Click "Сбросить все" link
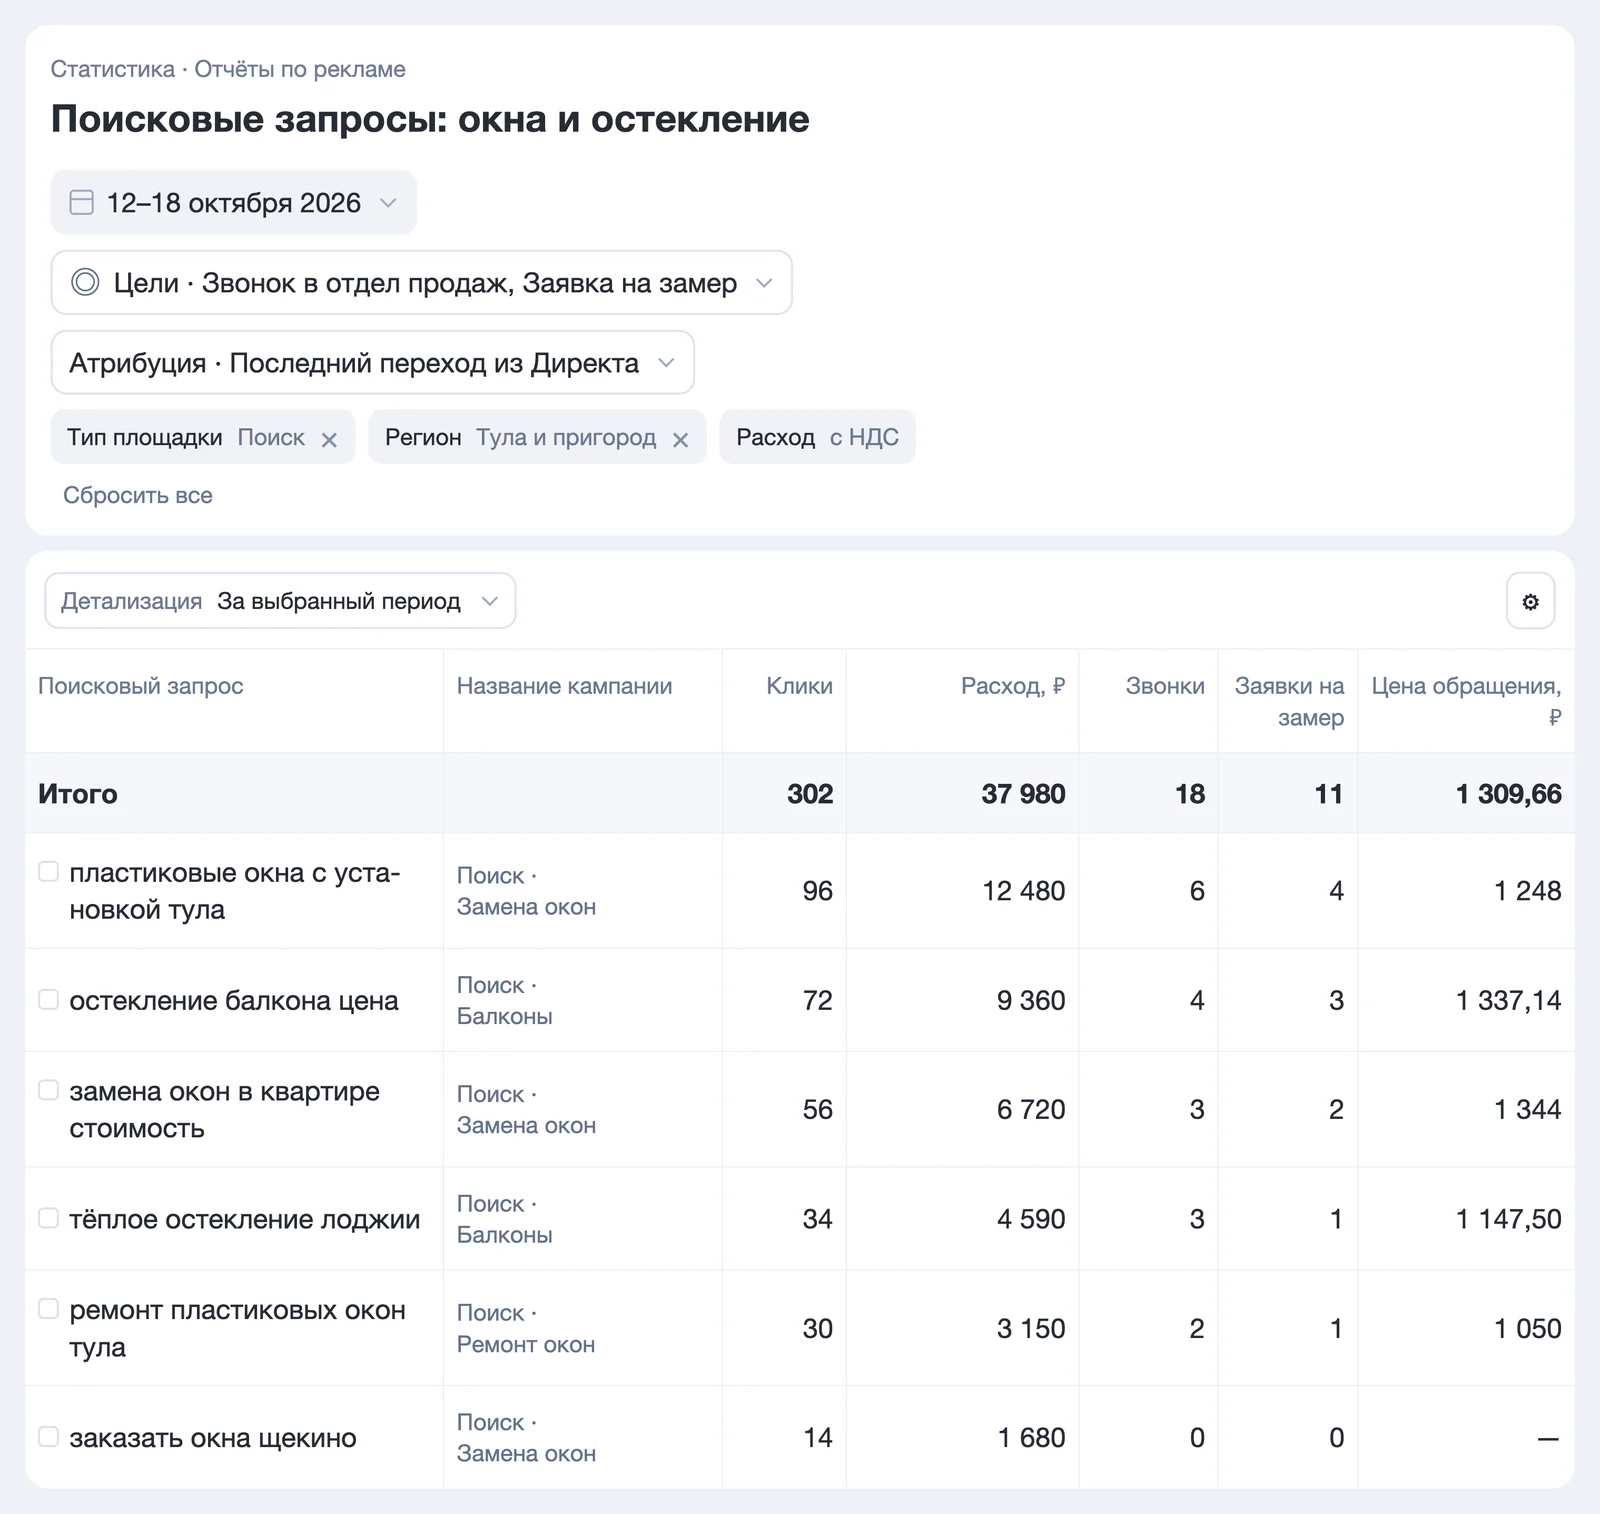 point(138,495)
